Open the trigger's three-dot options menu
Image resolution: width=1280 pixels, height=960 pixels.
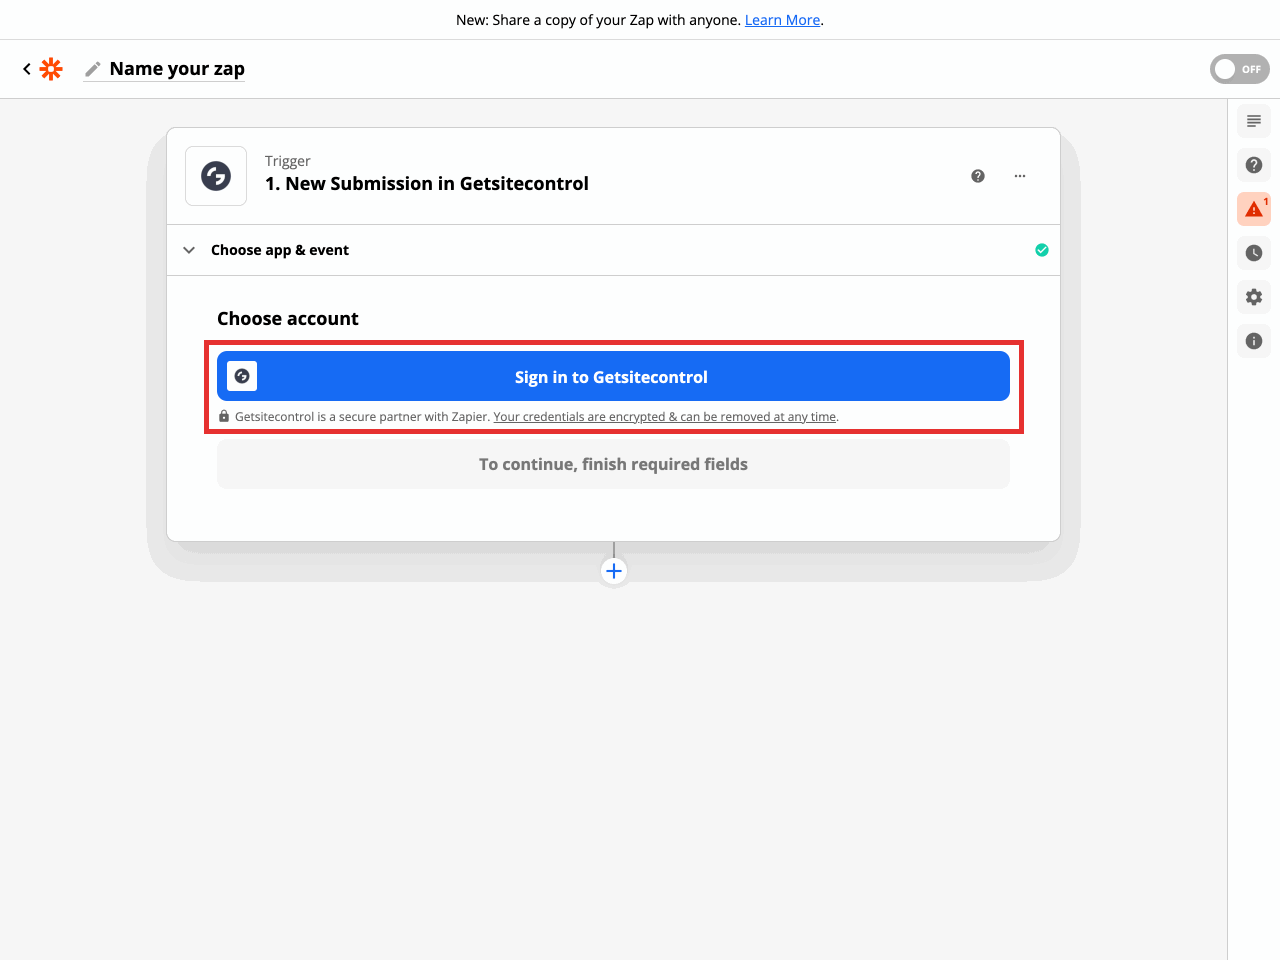(1020, 176)
